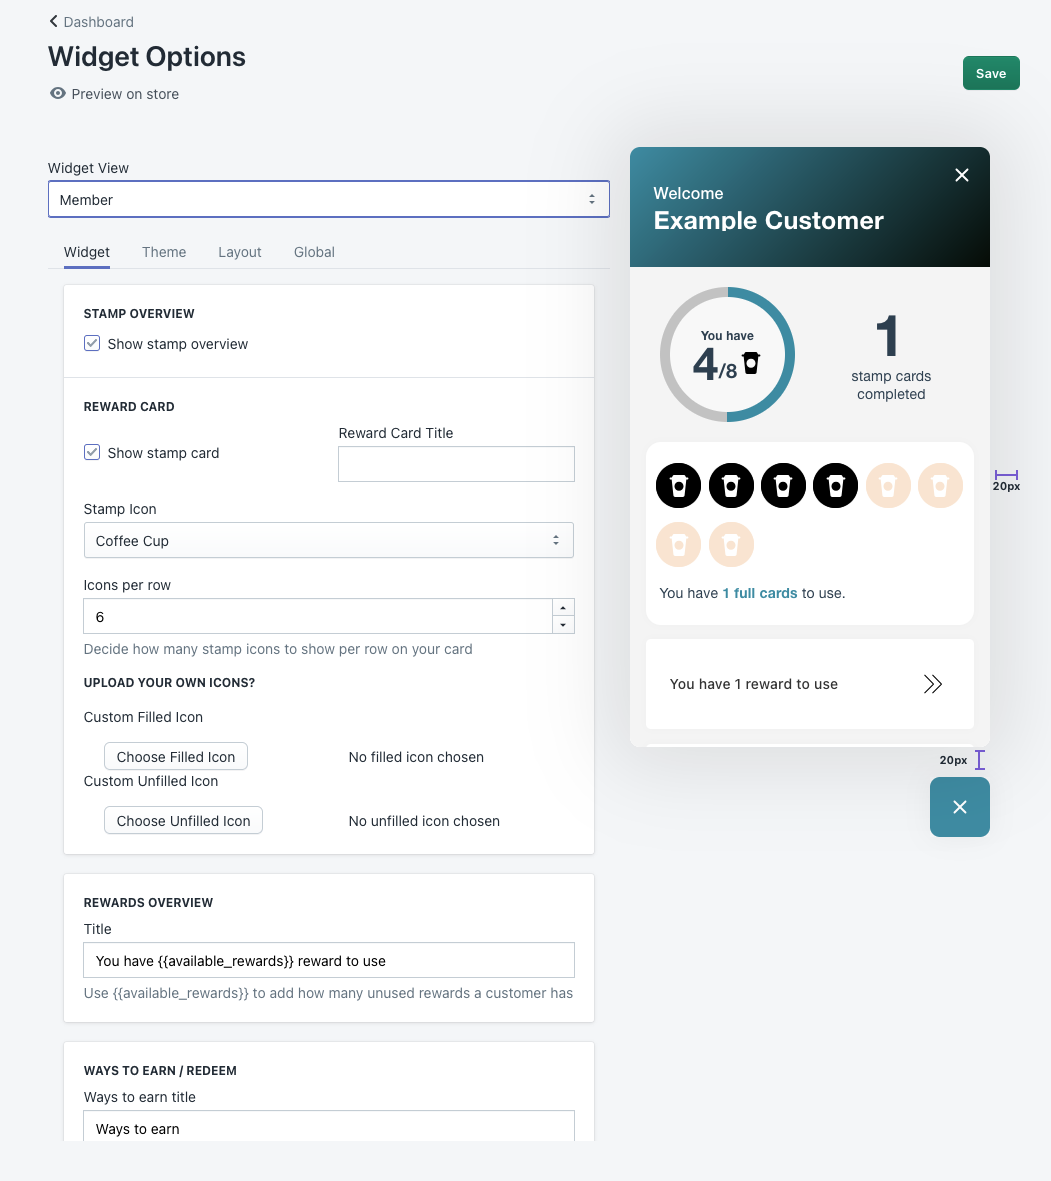
Task: Click the back chevron next to Dashboard
Action: point(54,21)
